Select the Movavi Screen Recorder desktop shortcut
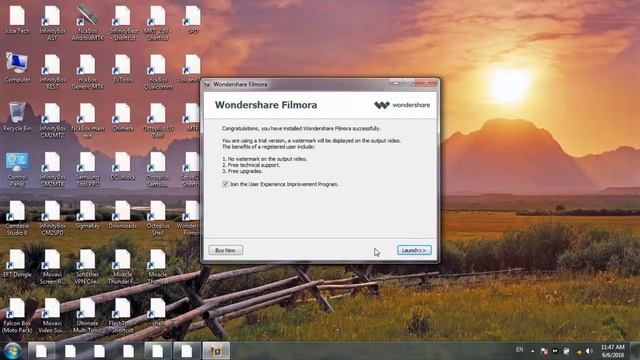The height and width of the screenshot is (360, 640). click(52, 266)
